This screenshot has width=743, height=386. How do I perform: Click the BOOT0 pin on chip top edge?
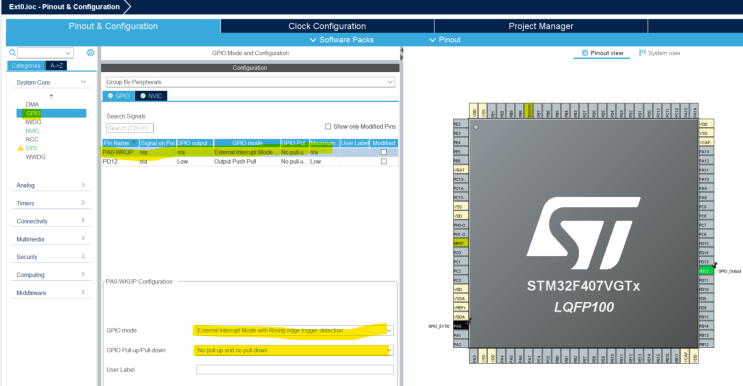[x=529, y=111]
